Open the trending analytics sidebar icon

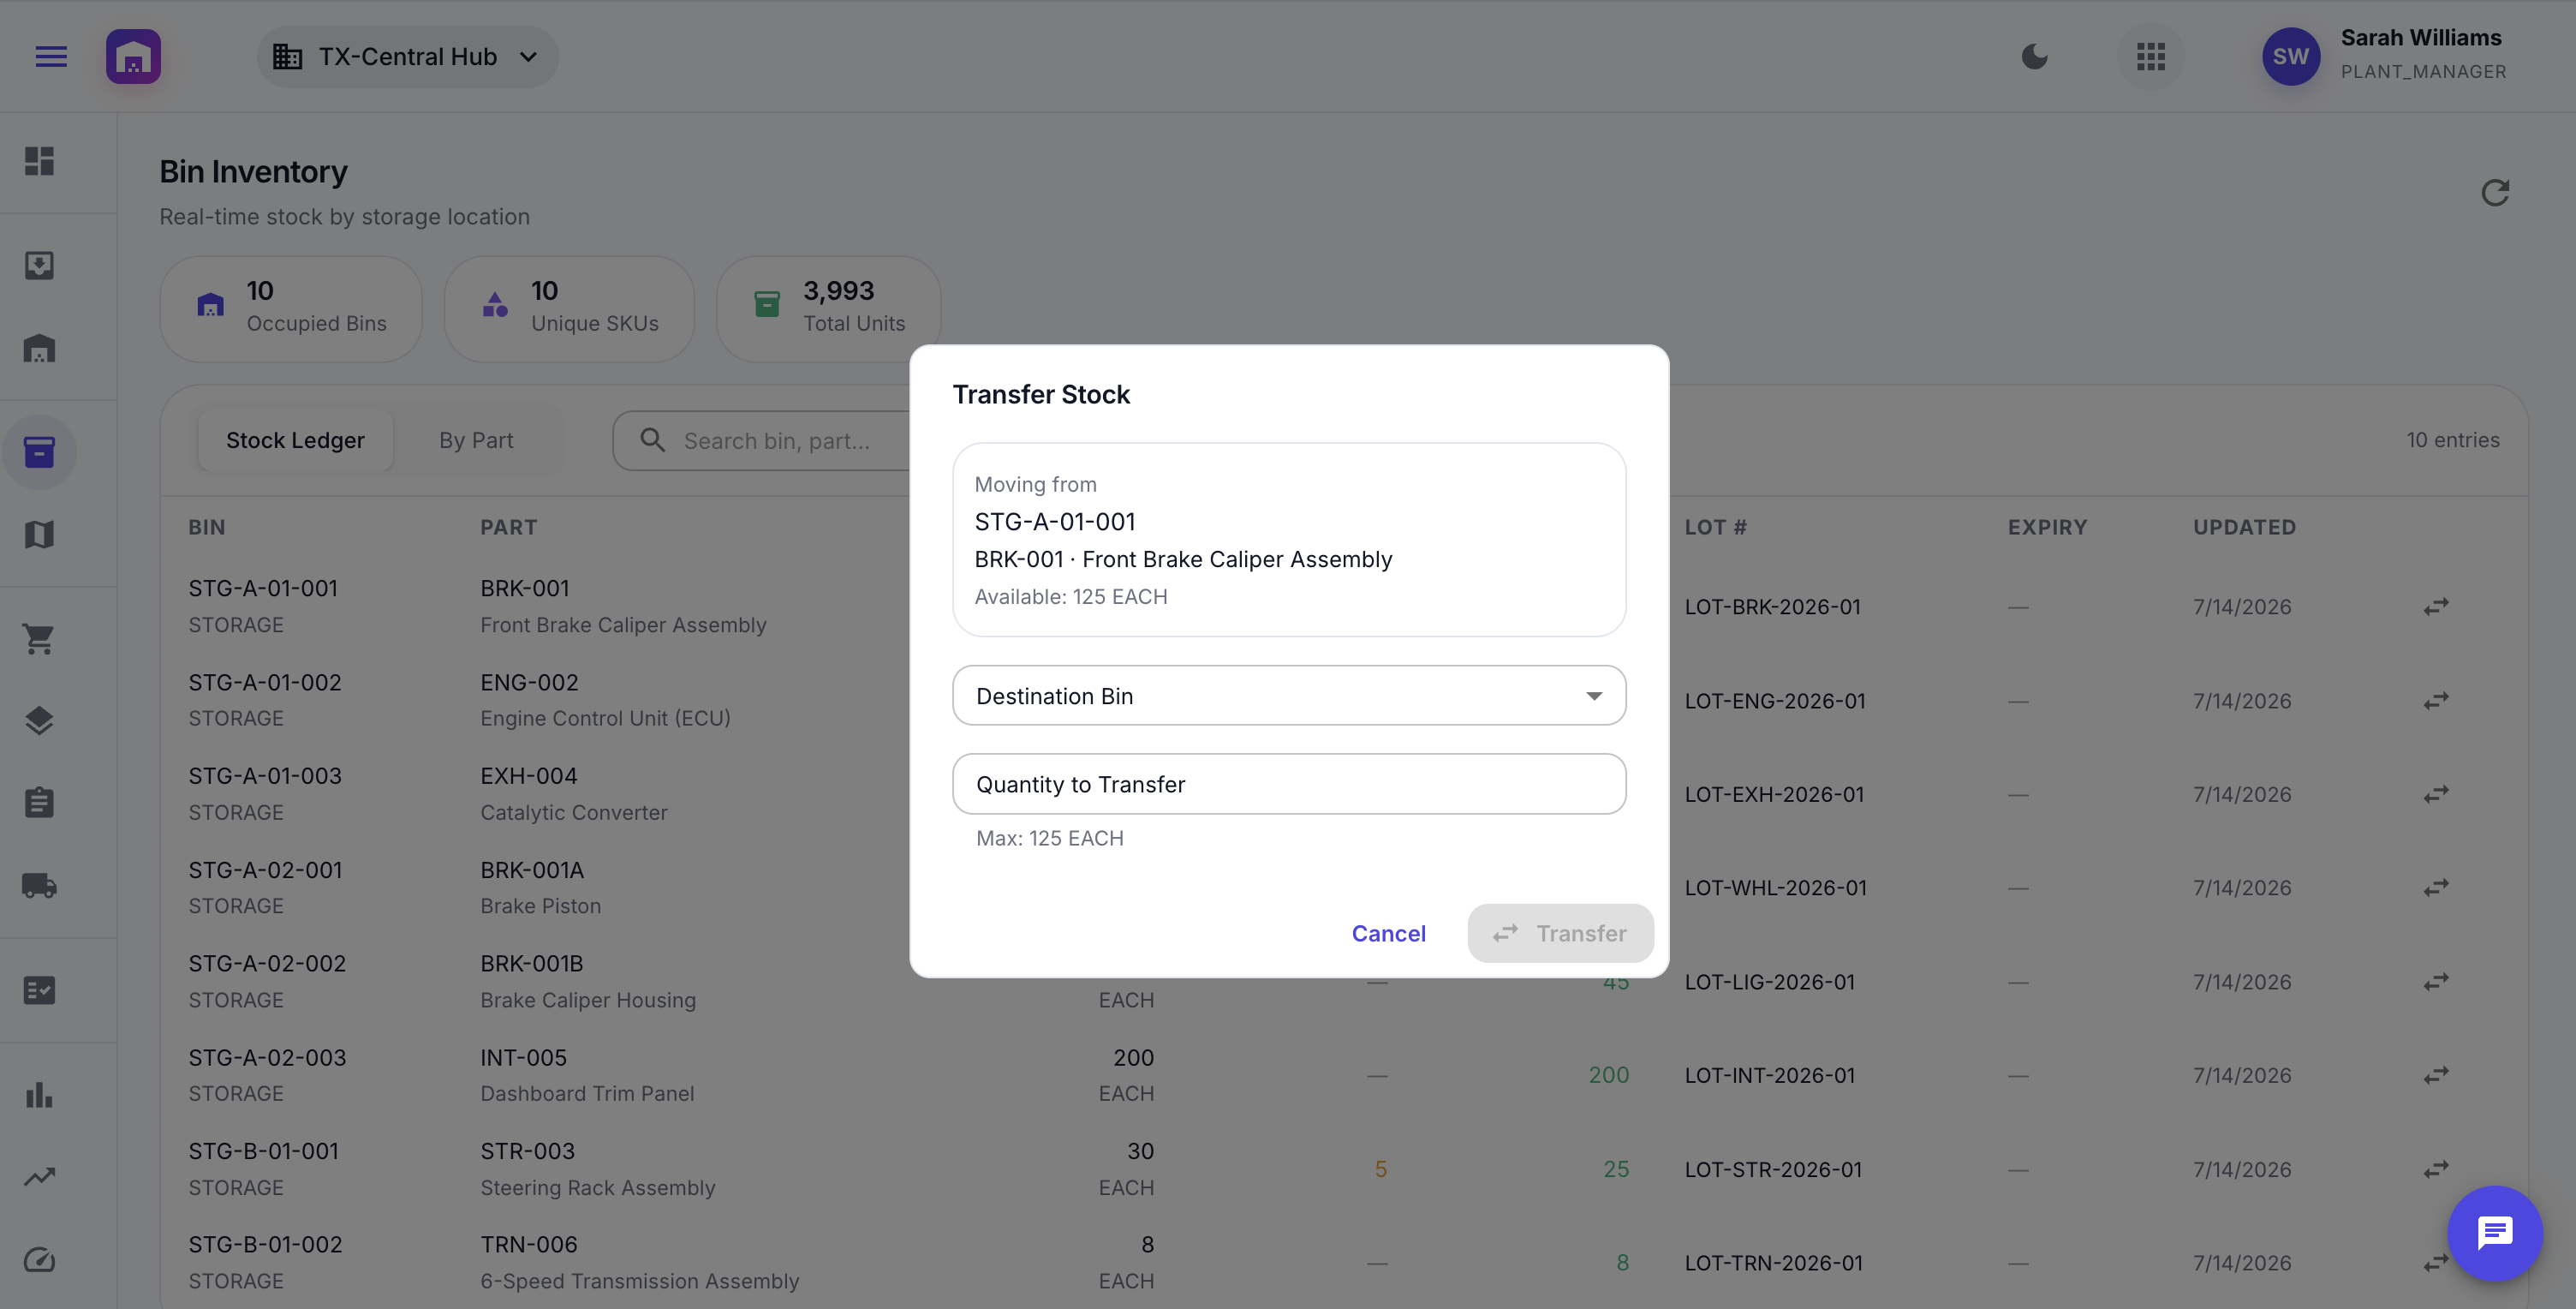click(39, 1177)
